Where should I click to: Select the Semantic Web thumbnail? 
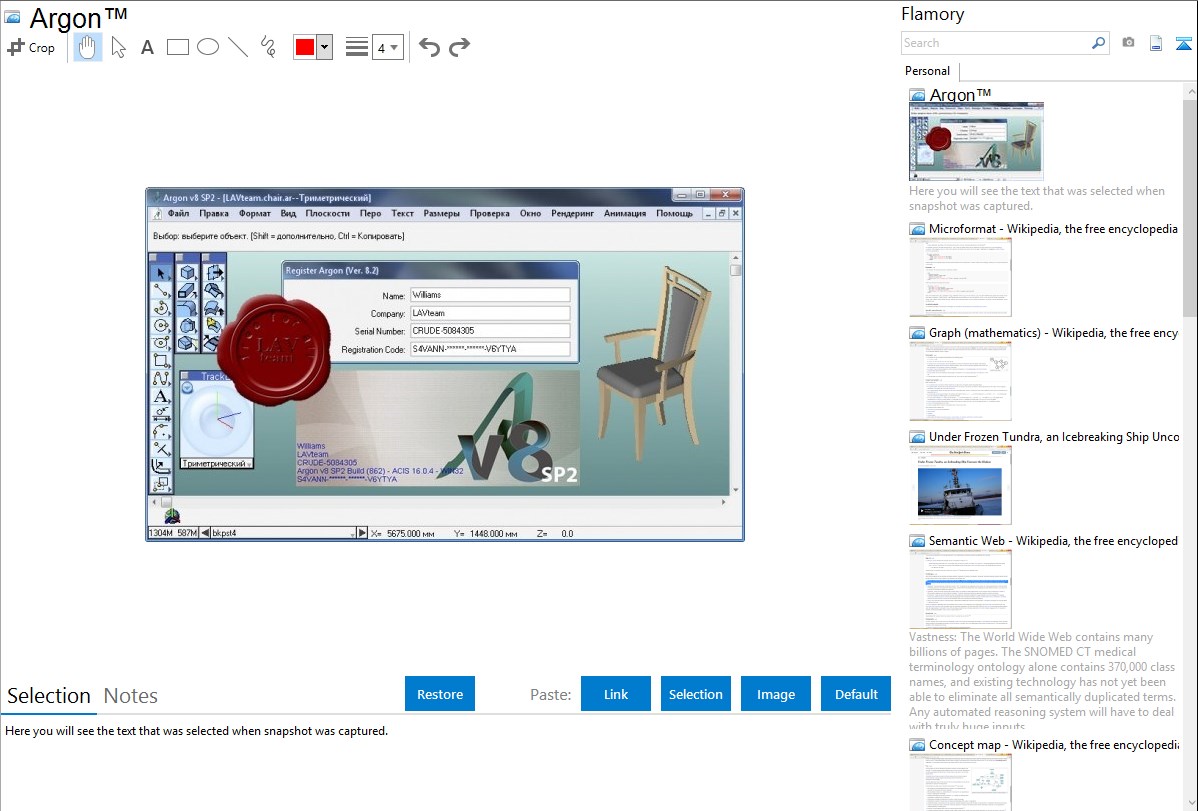[x=960, y=589]
